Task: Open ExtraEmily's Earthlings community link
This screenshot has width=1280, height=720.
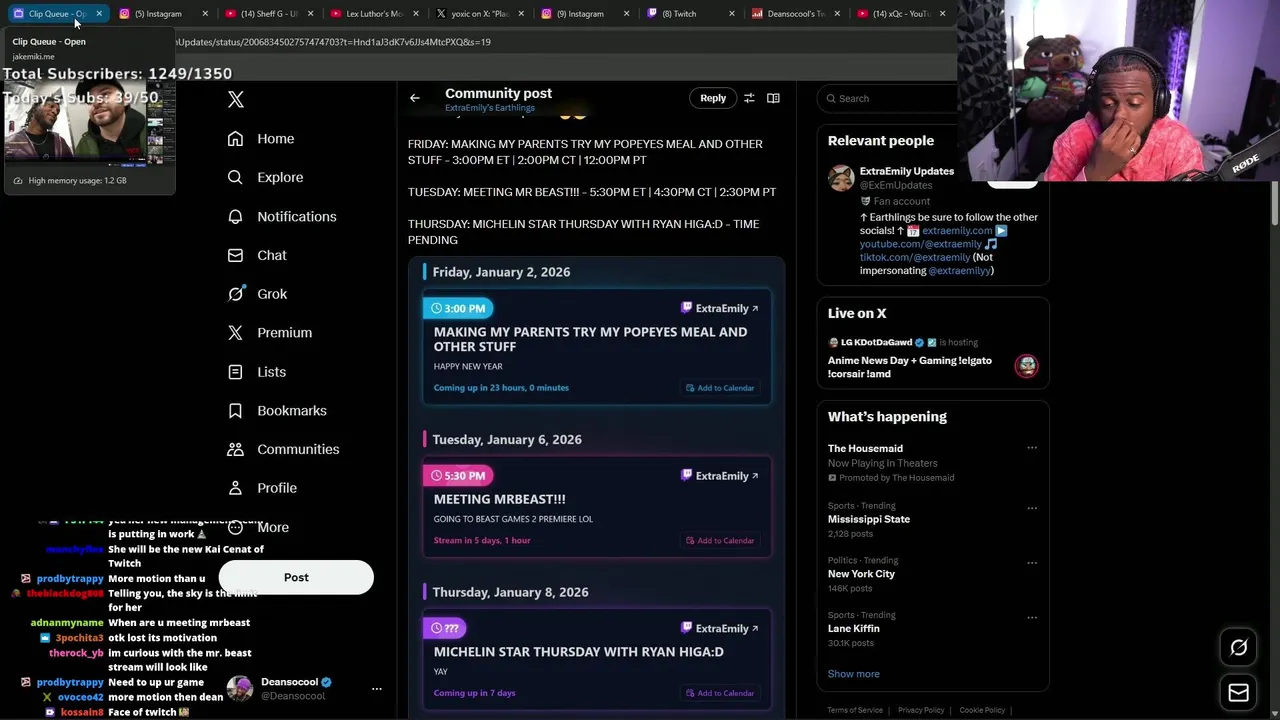Action: click(x=490, y=108)
